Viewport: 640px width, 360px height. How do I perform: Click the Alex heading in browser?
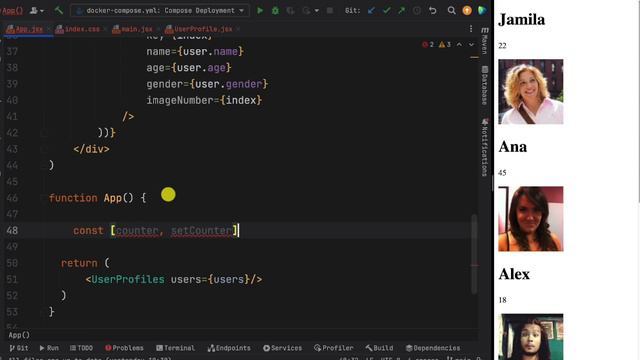point(514,274)
